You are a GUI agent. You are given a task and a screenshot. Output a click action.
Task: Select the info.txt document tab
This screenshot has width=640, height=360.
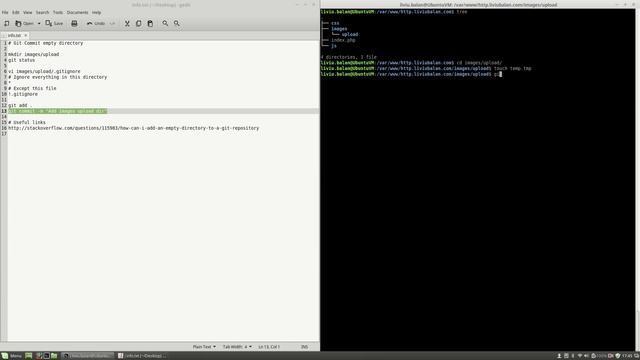14,36
